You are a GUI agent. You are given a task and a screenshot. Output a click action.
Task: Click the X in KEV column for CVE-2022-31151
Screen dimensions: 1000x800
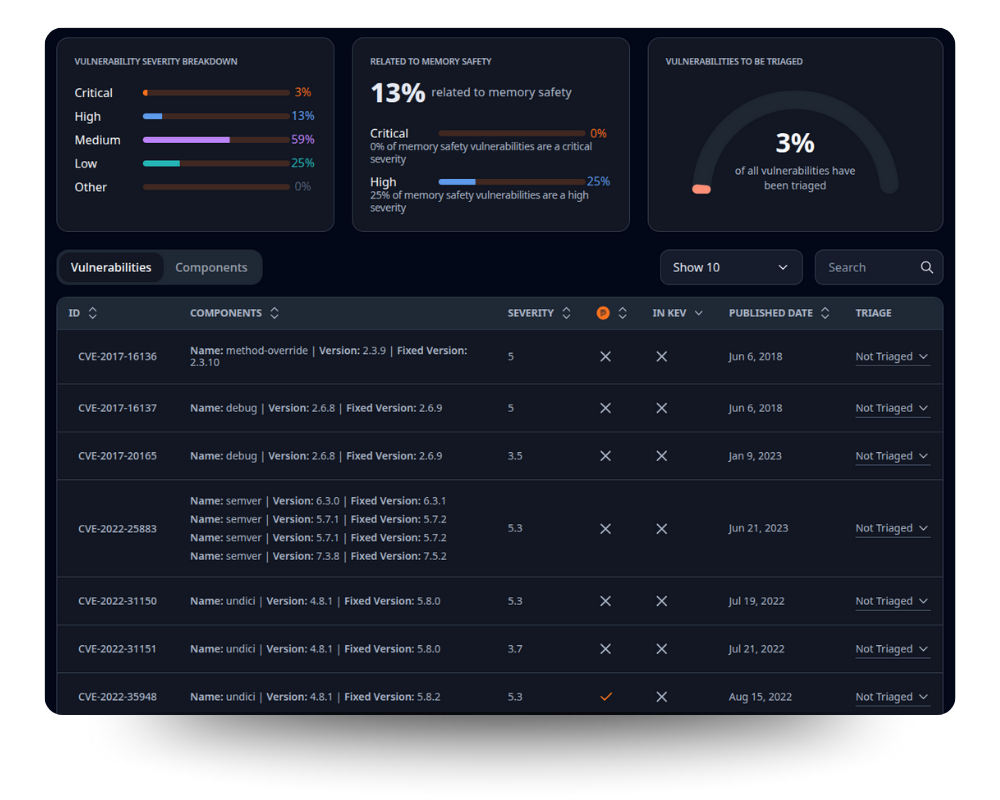(x=661, y=648)
